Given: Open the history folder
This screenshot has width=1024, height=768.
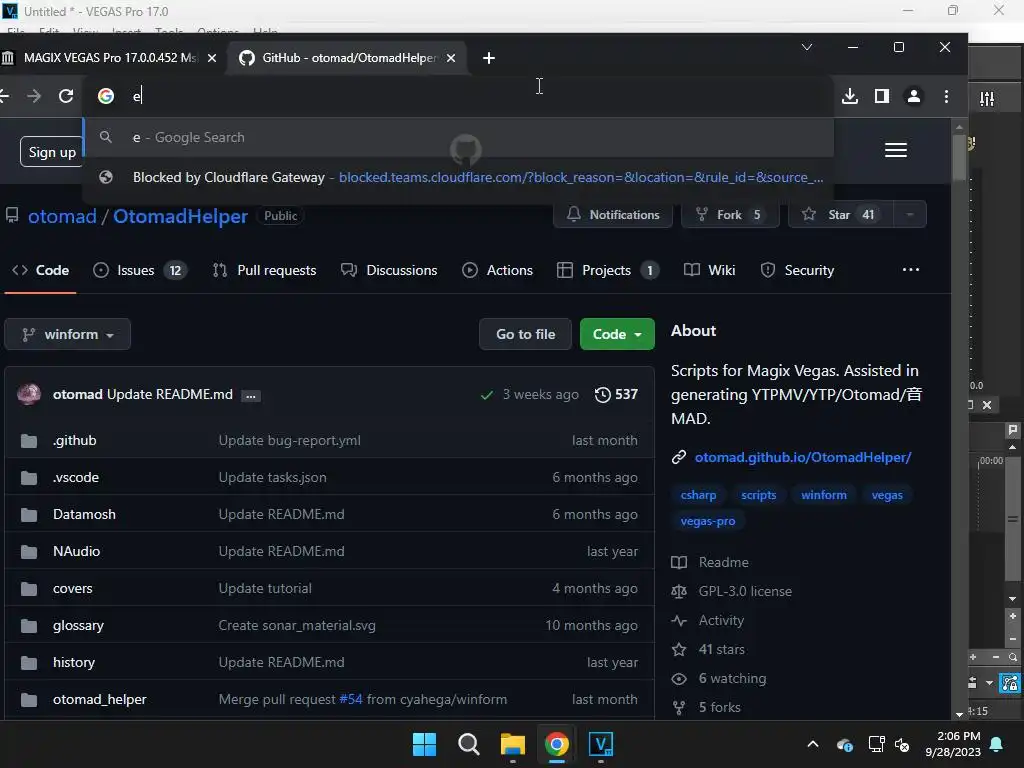Looking at the screenshot, I should (74, 663).
